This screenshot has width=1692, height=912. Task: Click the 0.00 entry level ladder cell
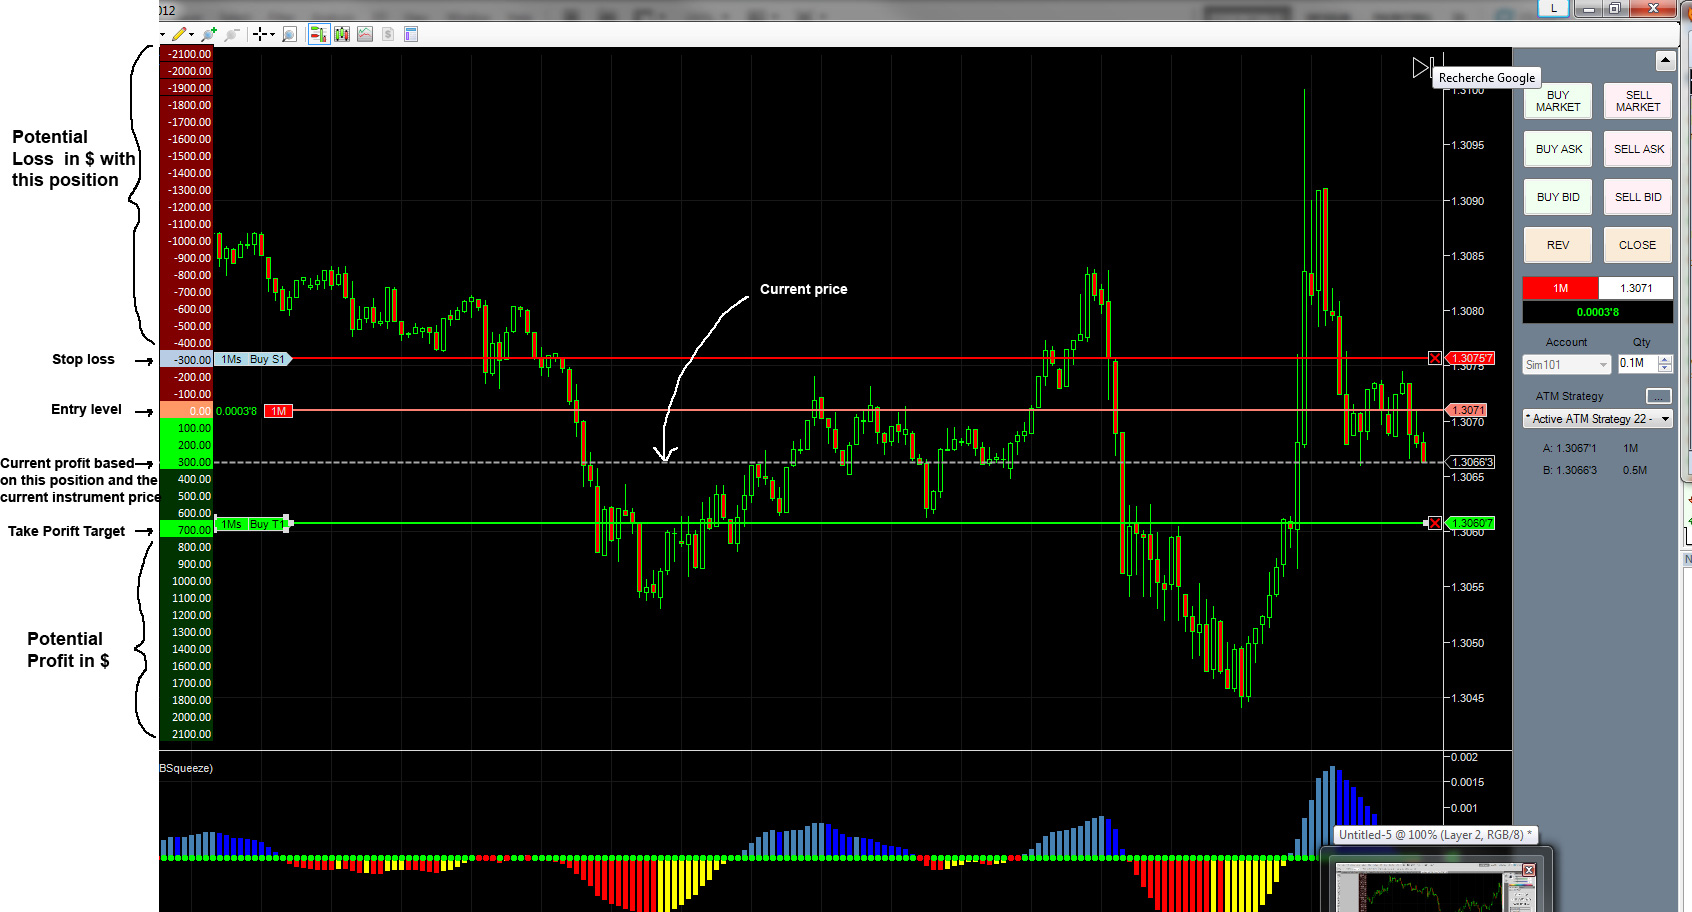point(186,411)
